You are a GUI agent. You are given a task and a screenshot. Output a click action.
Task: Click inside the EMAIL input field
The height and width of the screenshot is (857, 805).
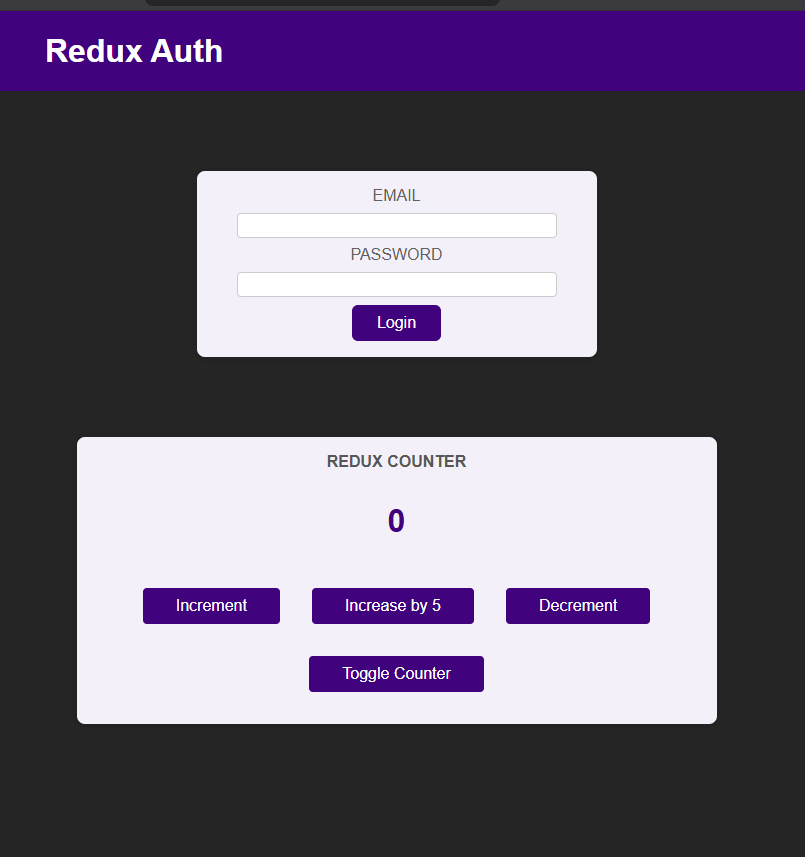pos(396,225)
